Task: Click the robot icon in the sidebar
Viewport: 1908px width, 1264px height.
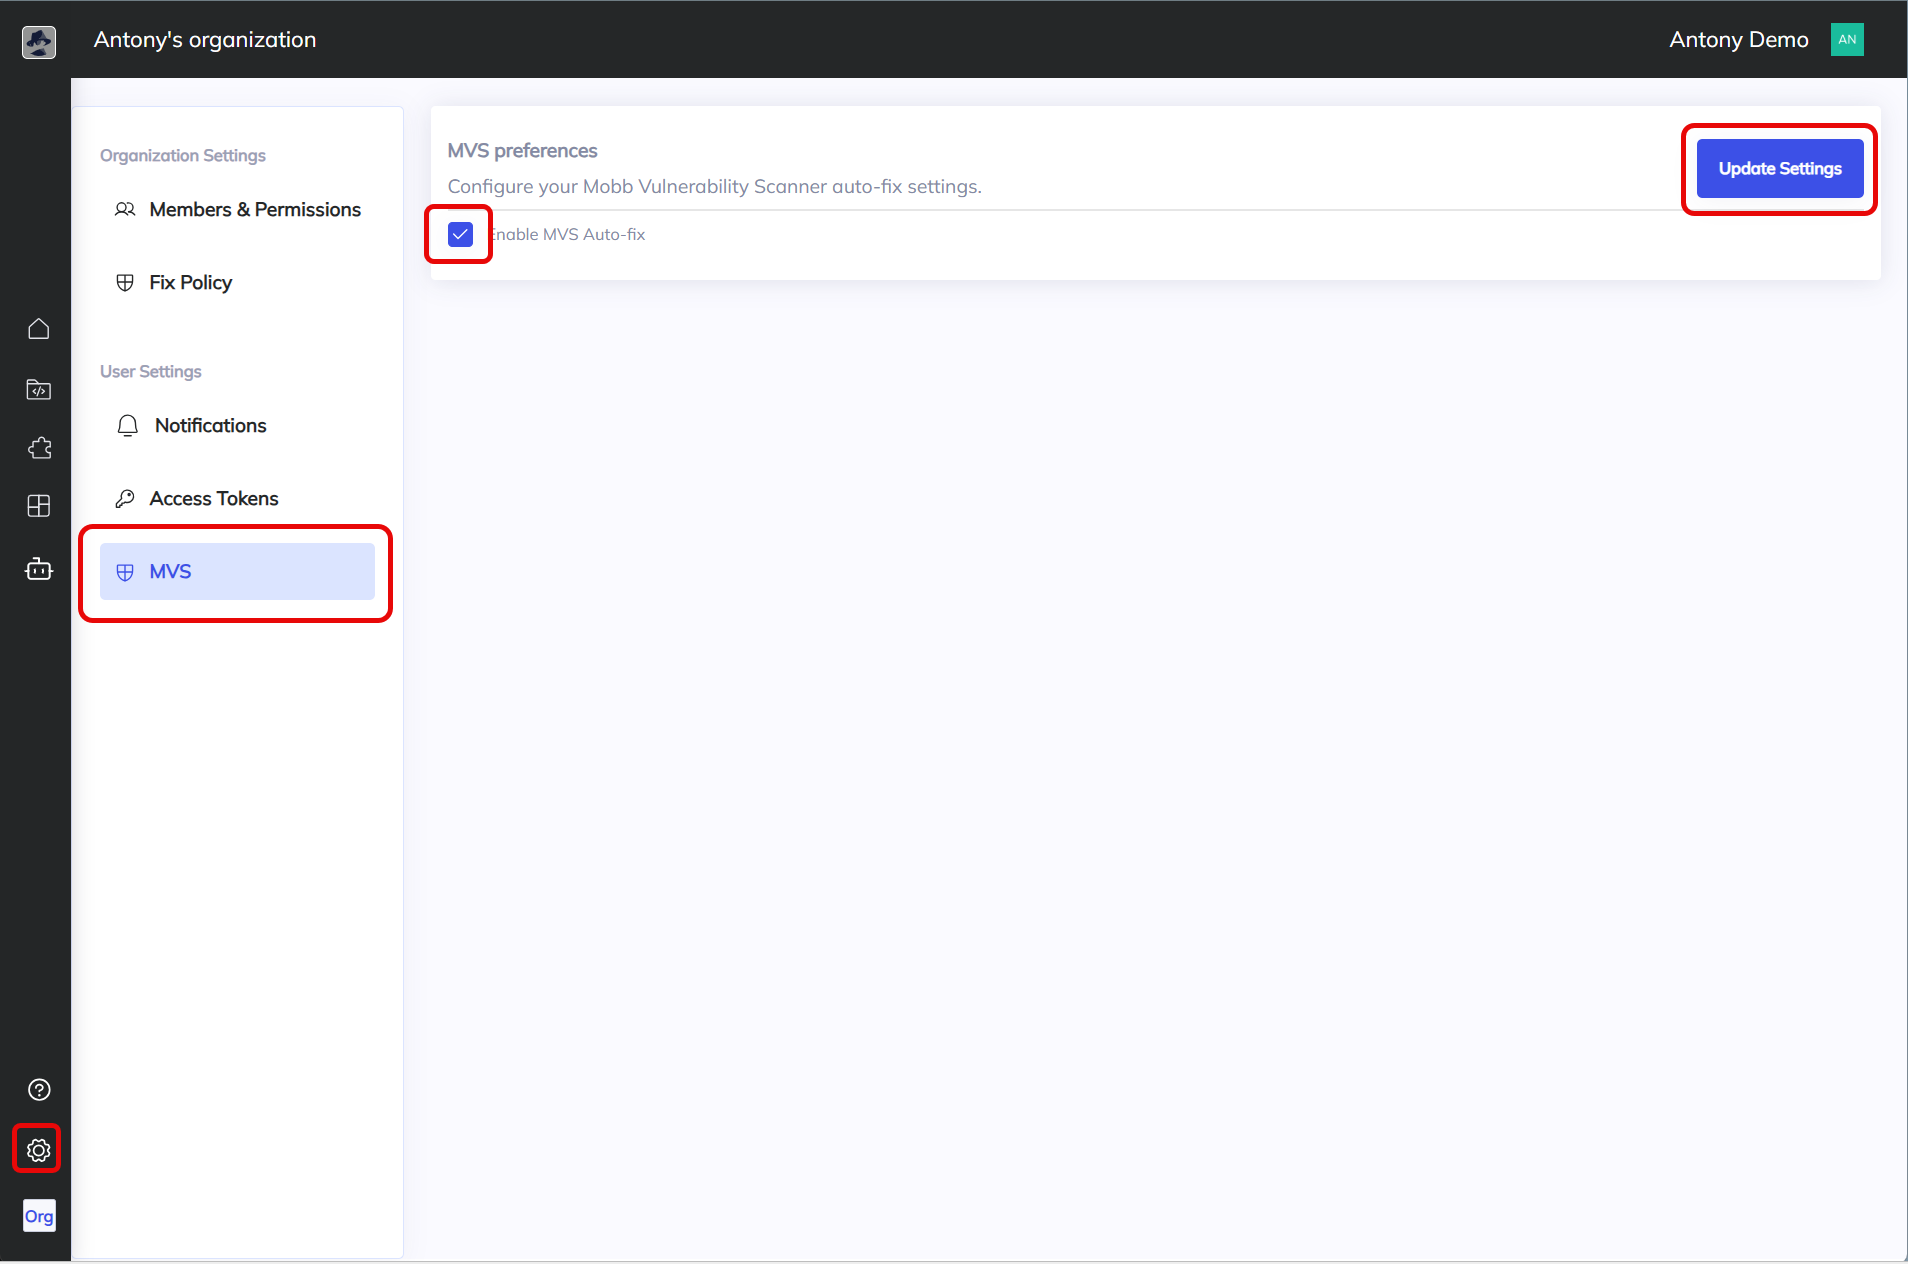Action: coord(39,569)
